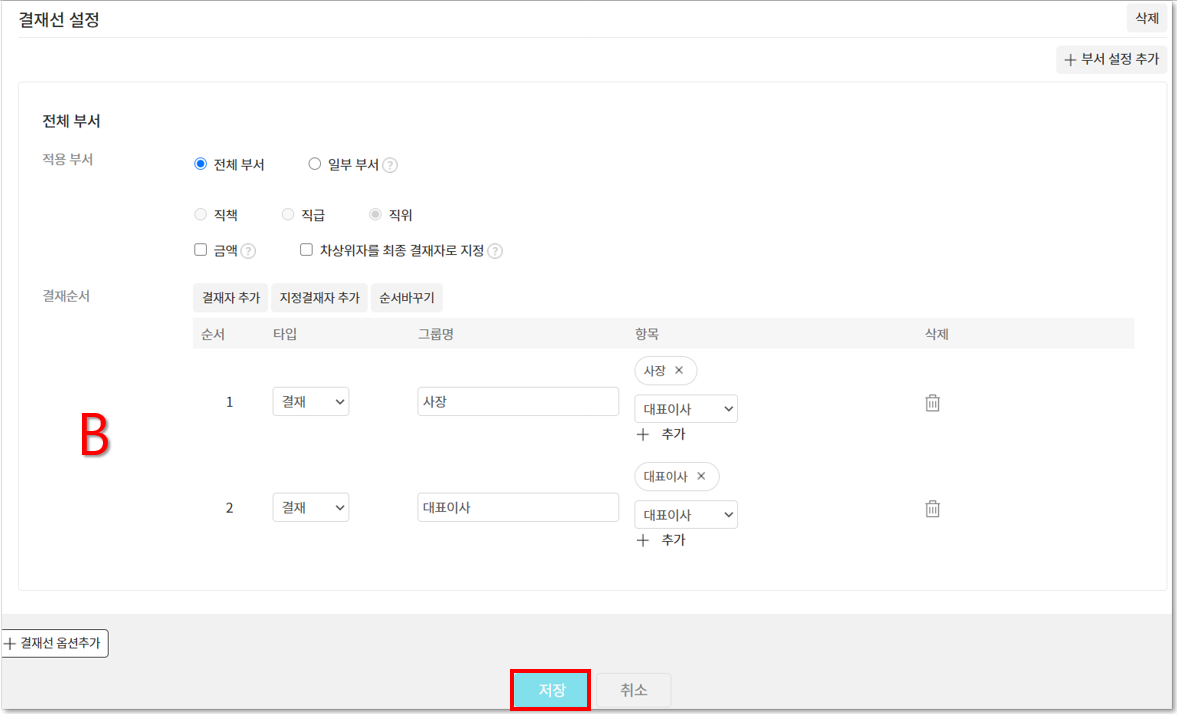Click the trash icon for row 1
Viewport: 1177px width, 714px height.
[932, 403]
